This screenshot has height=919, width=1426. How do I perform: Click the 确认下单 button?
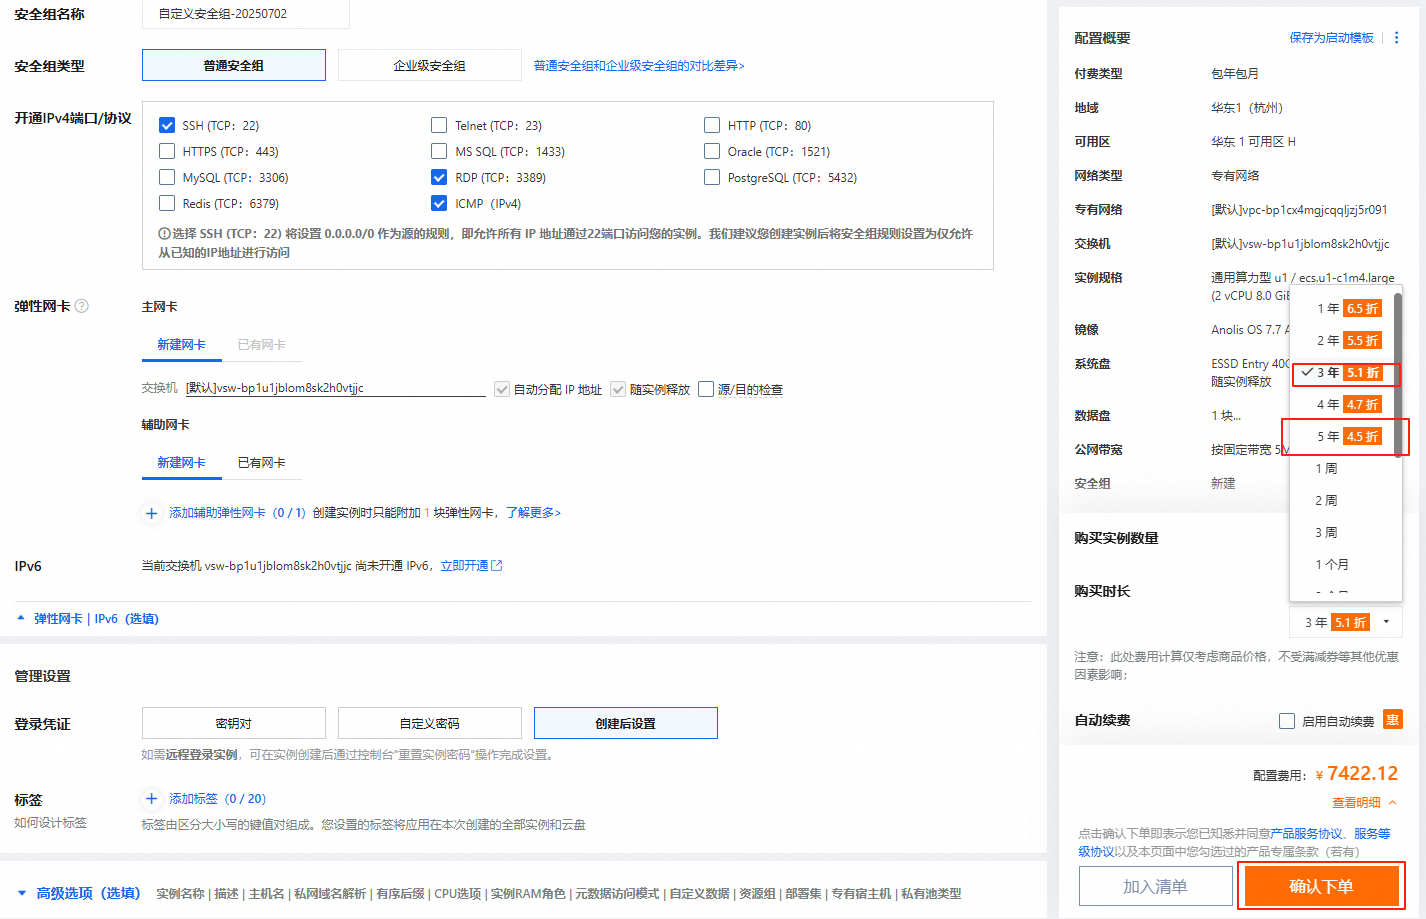1320,886
